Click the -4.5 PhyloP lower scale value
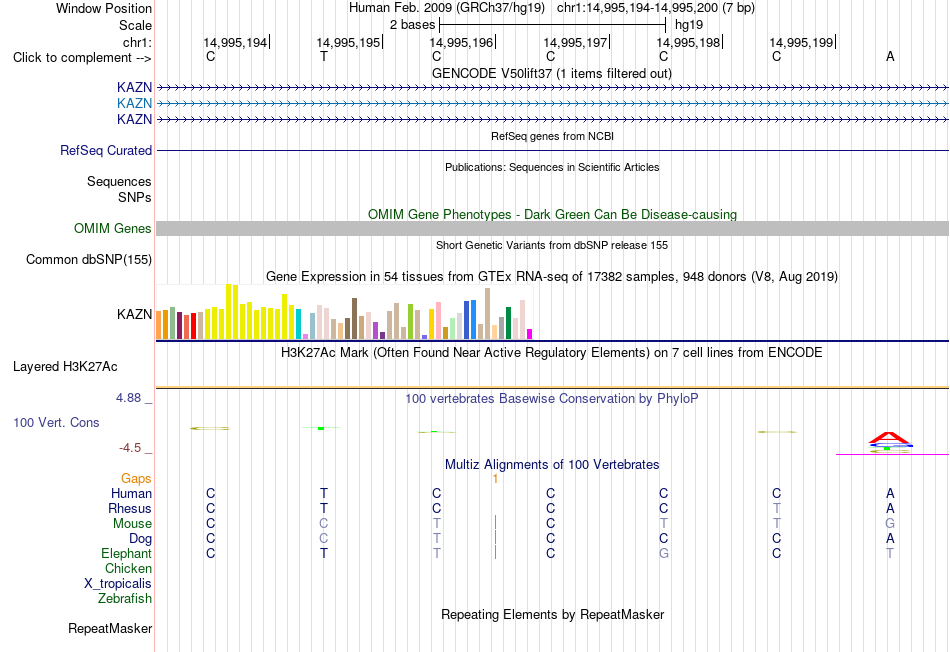Image resolution: width=950 pixels, height=652 pixels. click(130, 448)
